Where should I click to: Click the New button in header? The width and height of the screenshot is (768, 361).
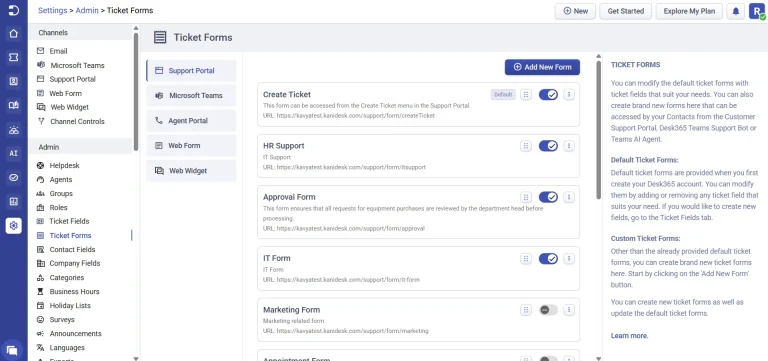pyautogui.click(x=575, y=11)
